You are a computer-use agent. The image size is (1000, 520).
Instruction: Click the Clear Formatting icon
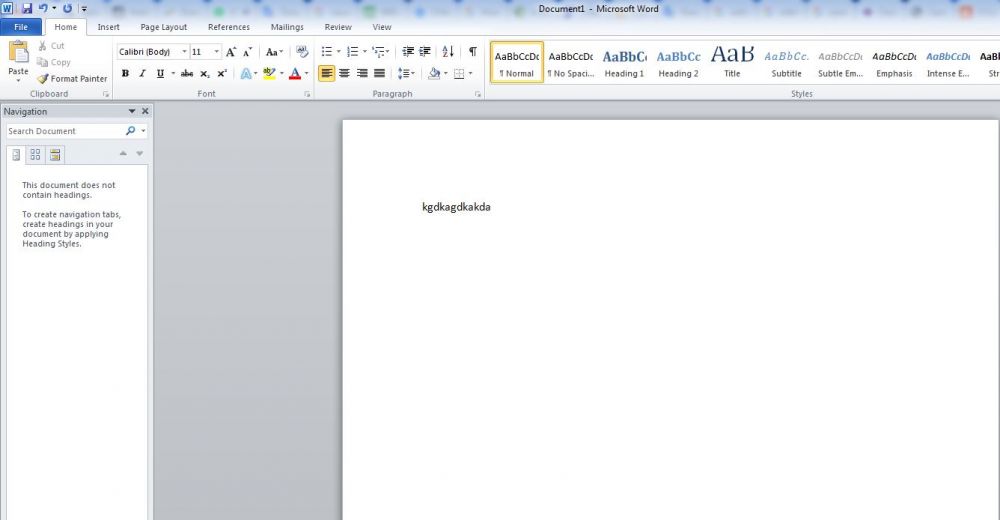coord(302,52)
